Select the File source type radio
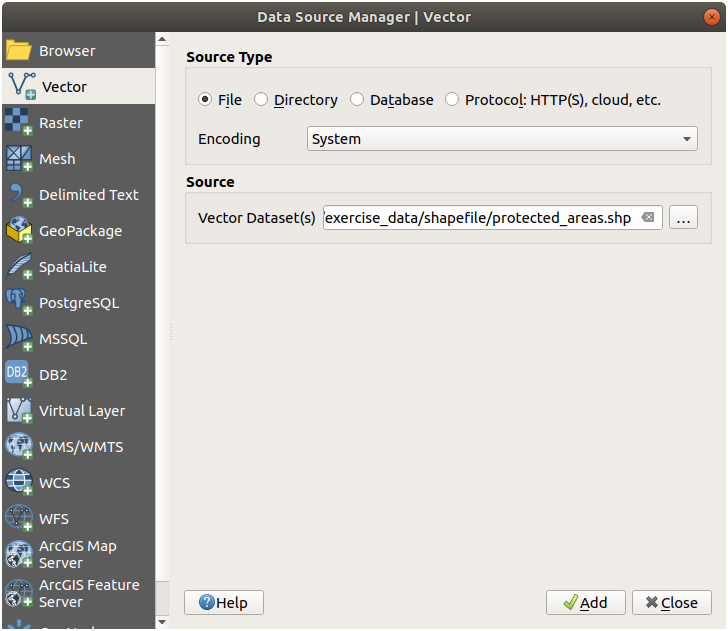Screen dimensions: 728x631 pos(205,100)
